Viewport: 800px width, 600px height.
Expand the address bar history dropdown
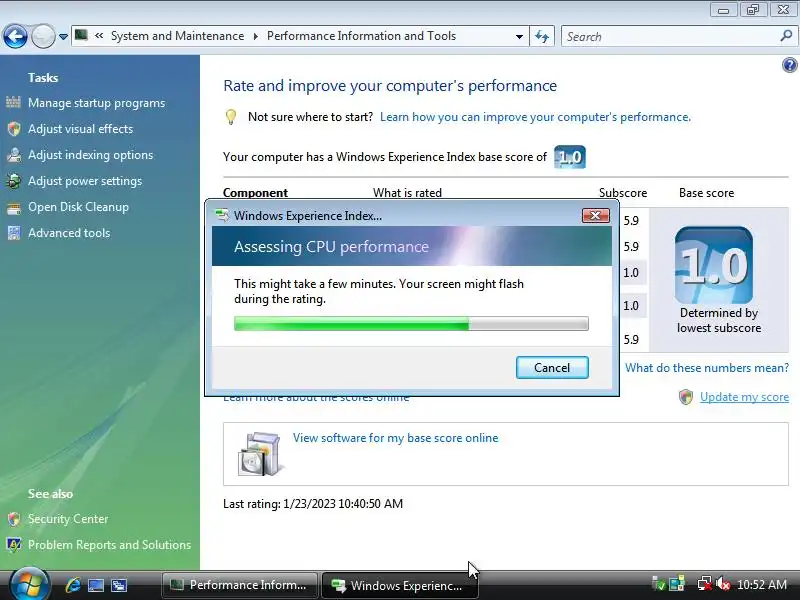(519, 37)
